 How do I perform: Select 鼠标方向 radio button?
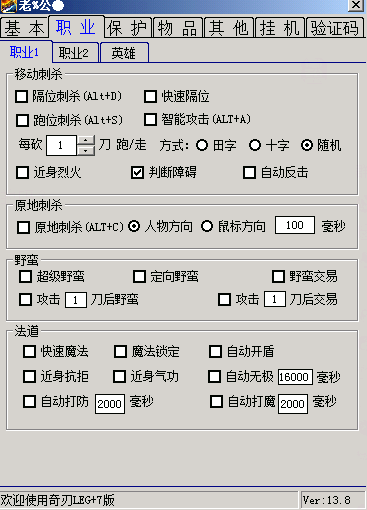207,227
